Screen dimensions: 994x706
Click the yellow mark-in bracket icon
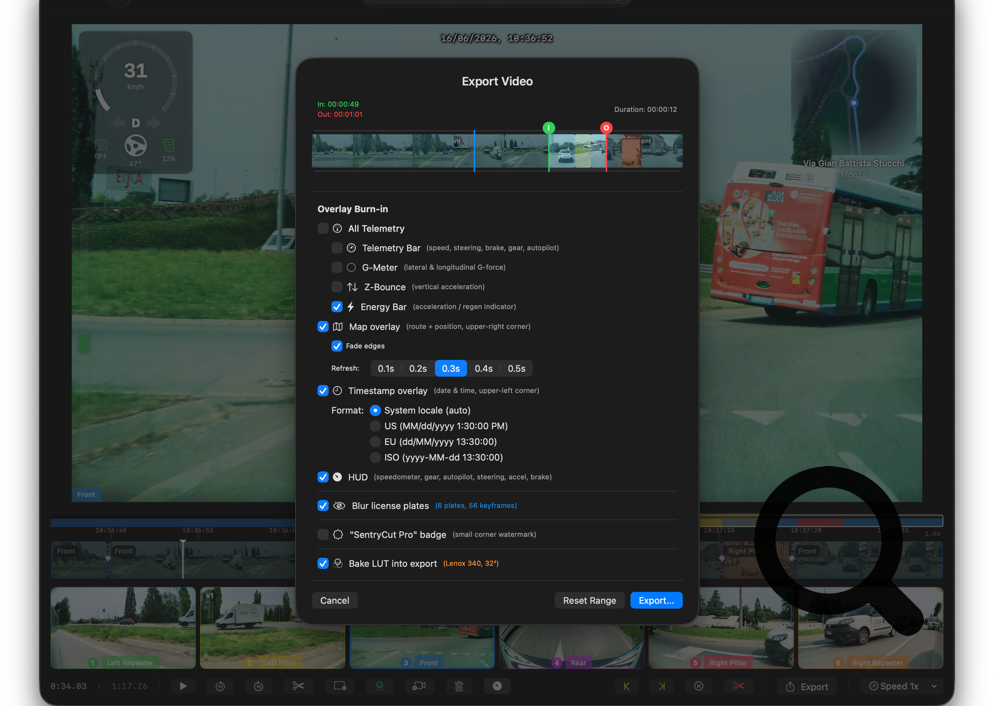(626, 686)
